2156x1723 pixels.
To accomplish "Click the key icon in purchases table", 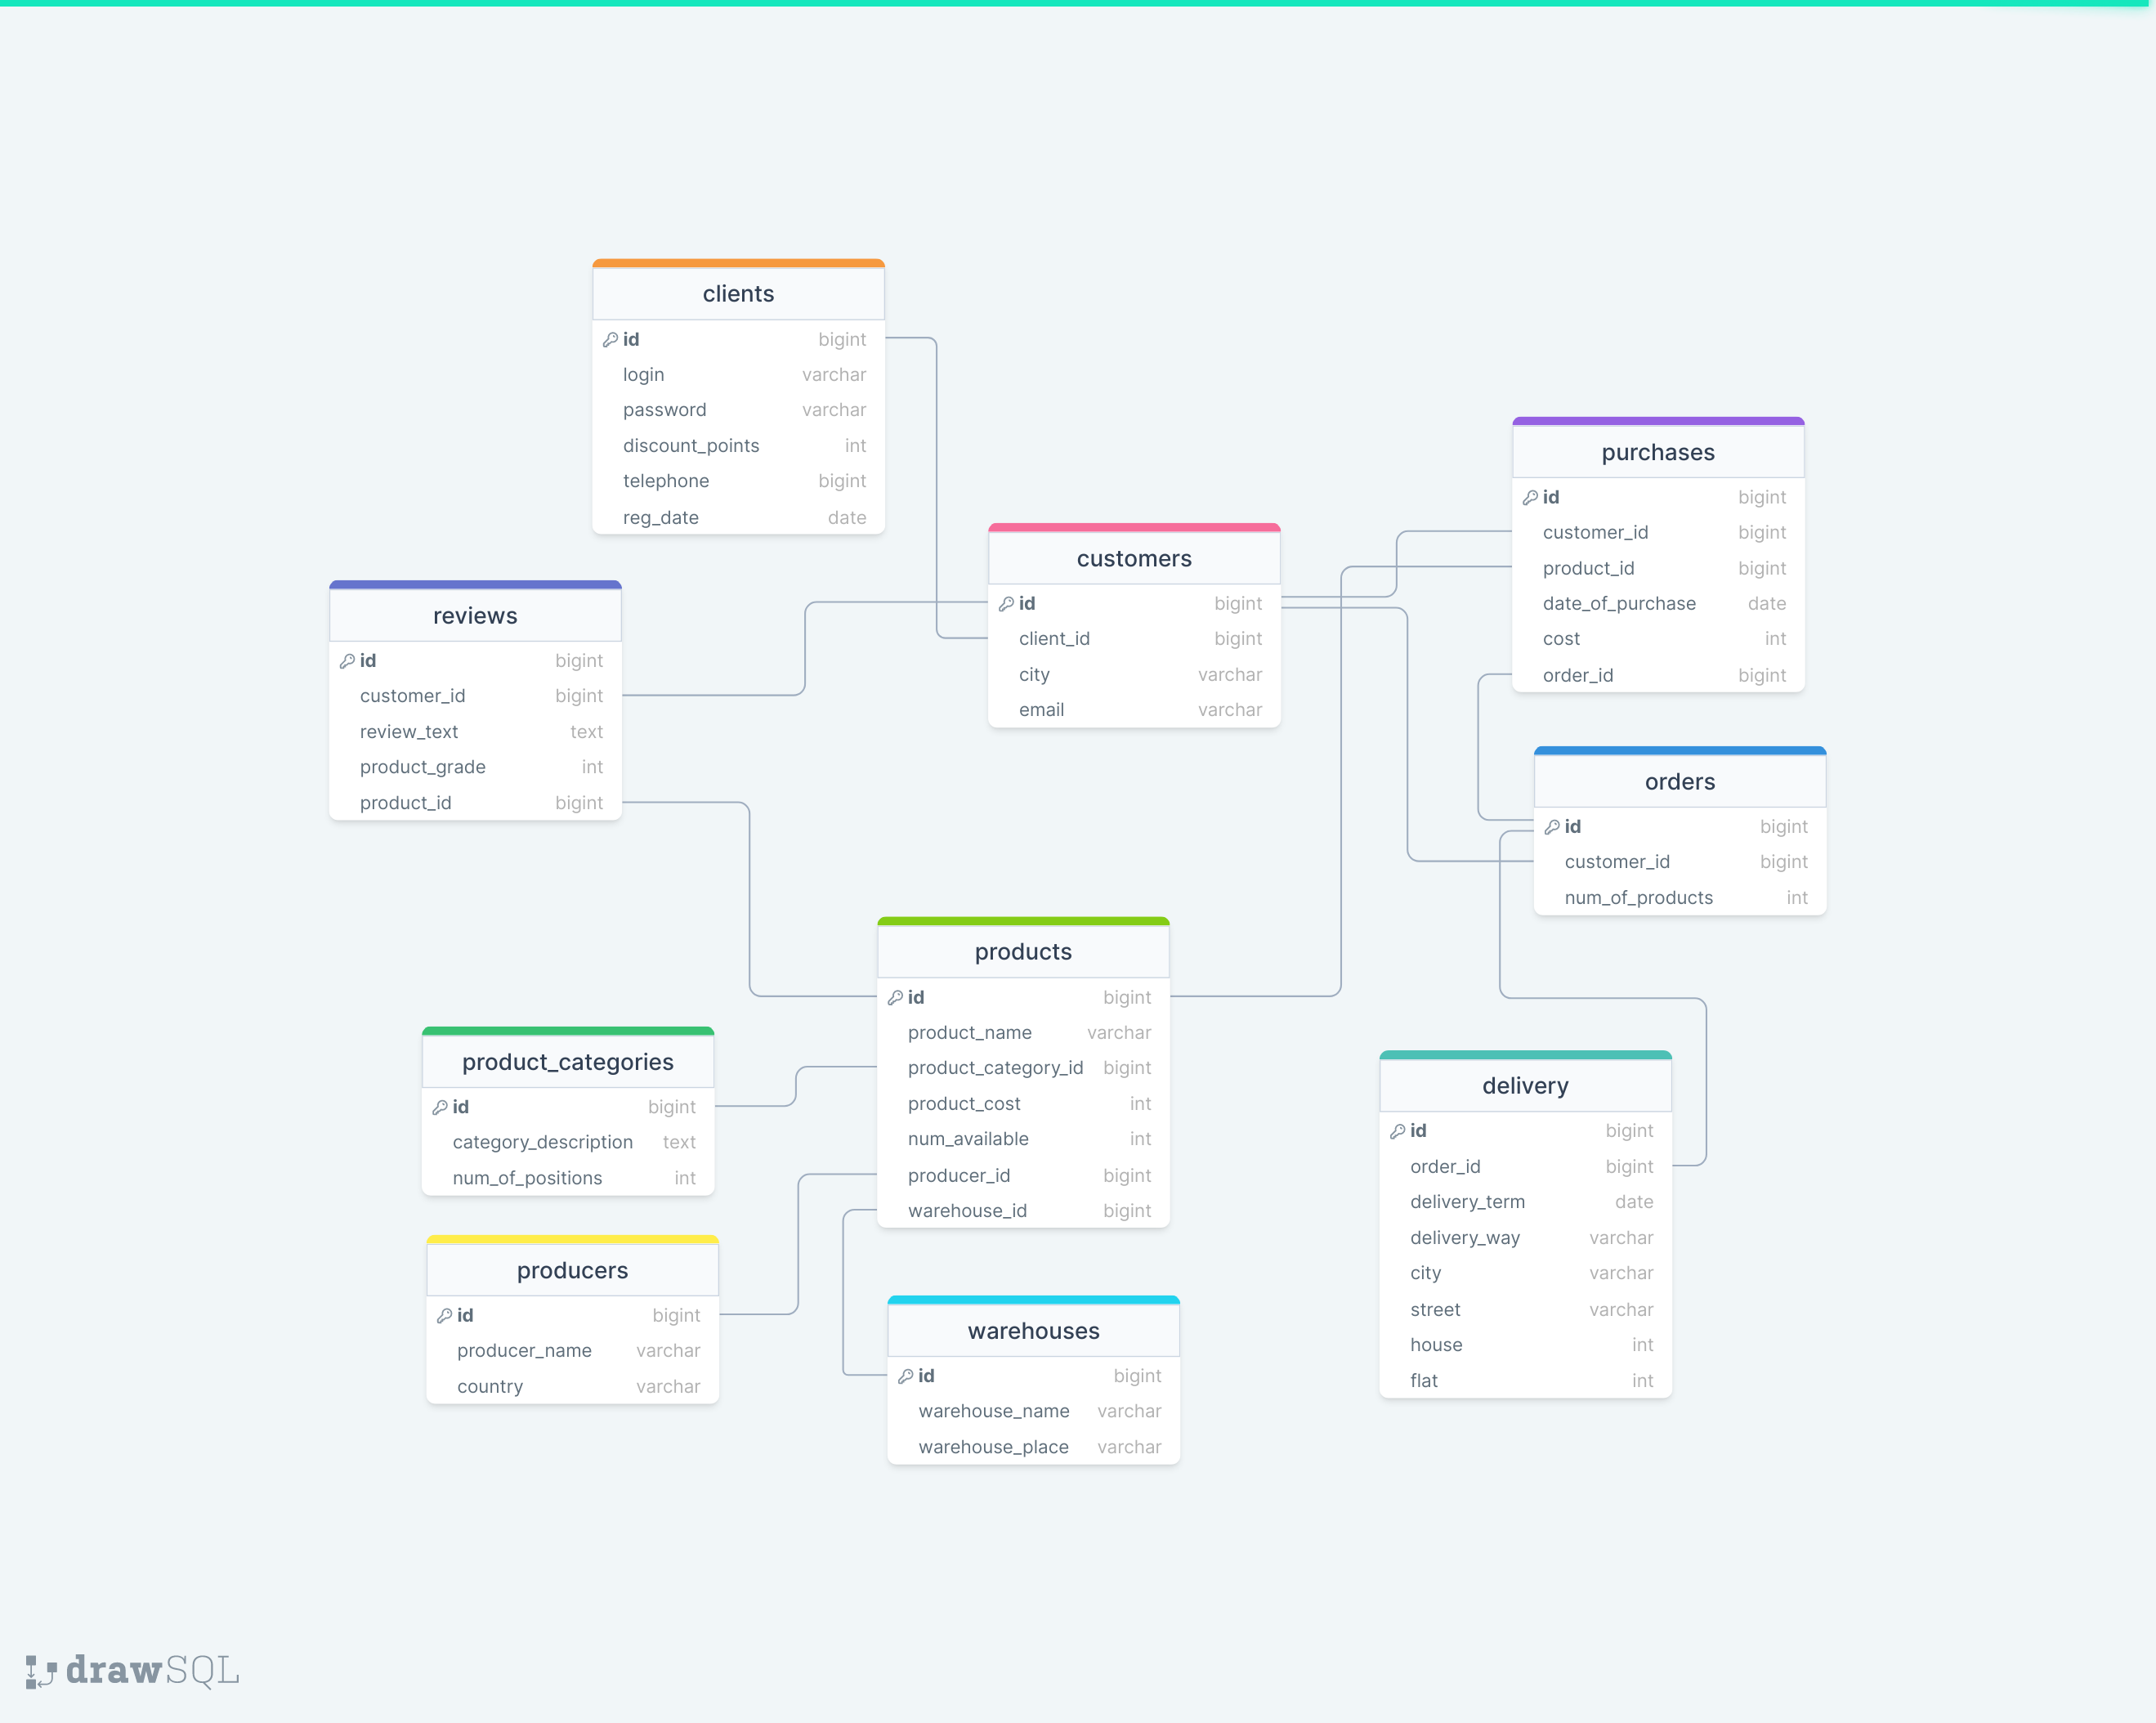I will [x=1530, y=497].
